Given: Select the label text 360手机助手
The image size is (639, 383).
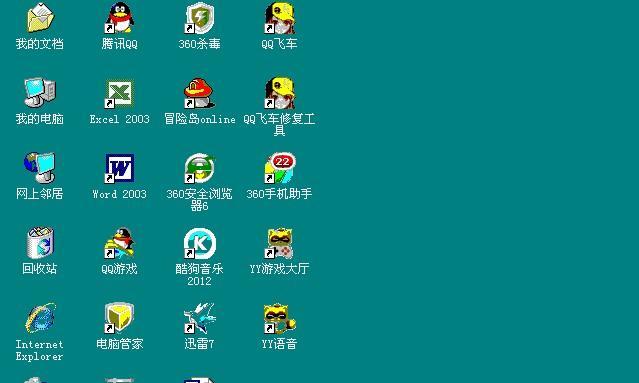Looking at the screenshot, I should 279,194.
